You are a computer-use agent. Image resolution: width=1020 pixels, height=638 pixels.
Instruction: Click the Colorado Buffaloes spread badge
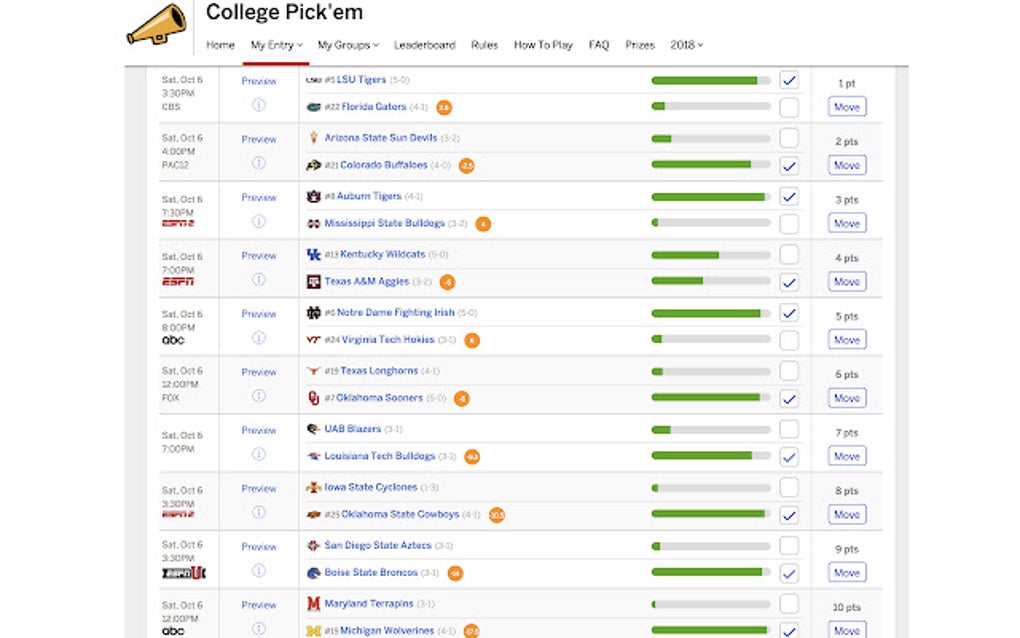pos(466,166)
